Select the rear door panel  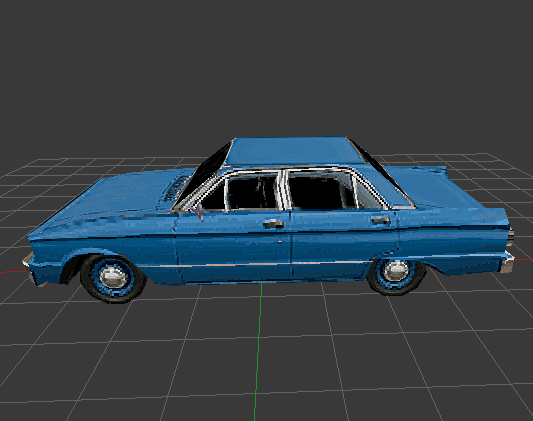point(344,243)
